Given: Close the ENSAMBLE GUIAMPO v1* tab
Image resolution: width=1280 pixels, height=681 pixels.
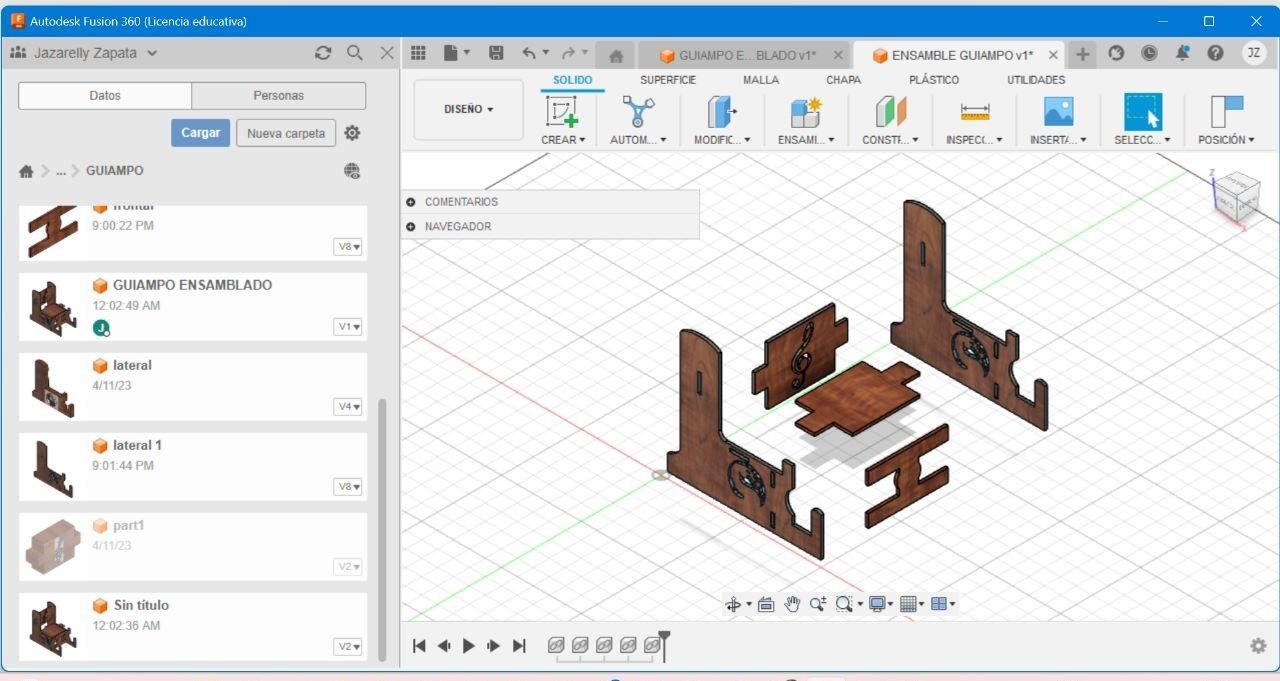Looking at the screenshot, I should pyautogui.click(x=1053, y=56).
